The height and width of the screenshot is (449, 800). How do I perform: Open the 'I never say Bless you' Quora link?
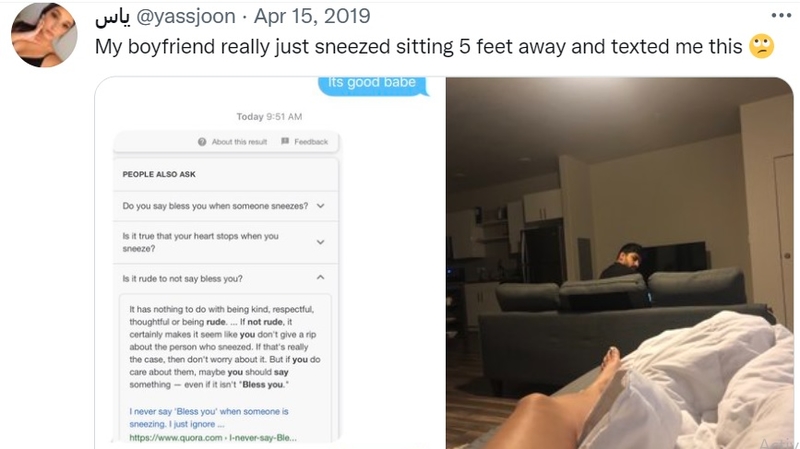tap(209, 417)
